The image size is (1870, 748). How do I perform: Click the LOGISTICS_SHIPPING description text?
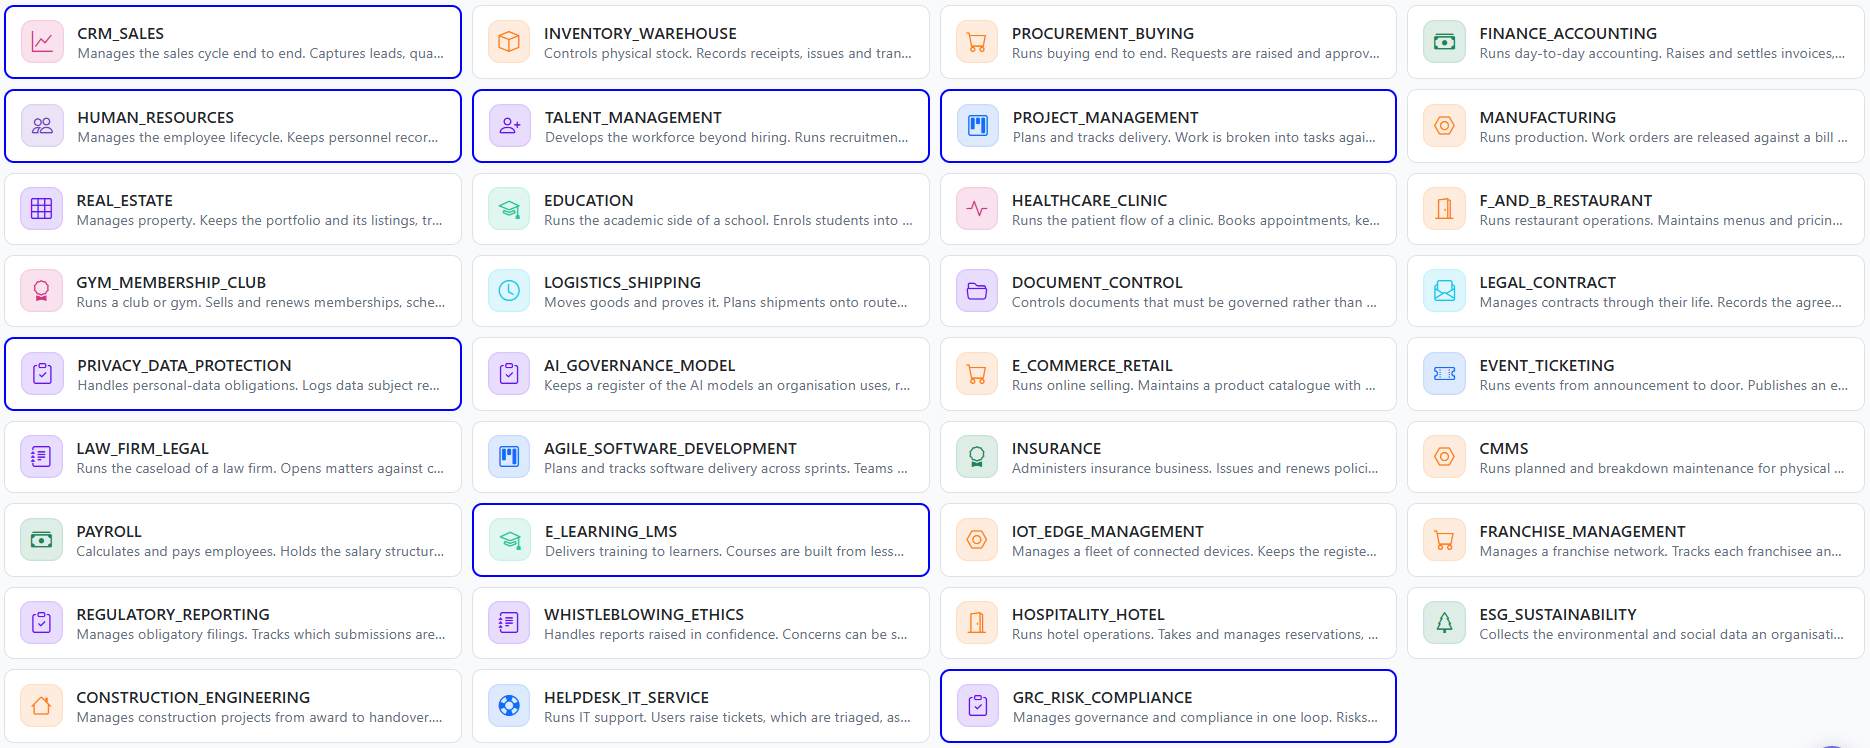coord(726,302)
